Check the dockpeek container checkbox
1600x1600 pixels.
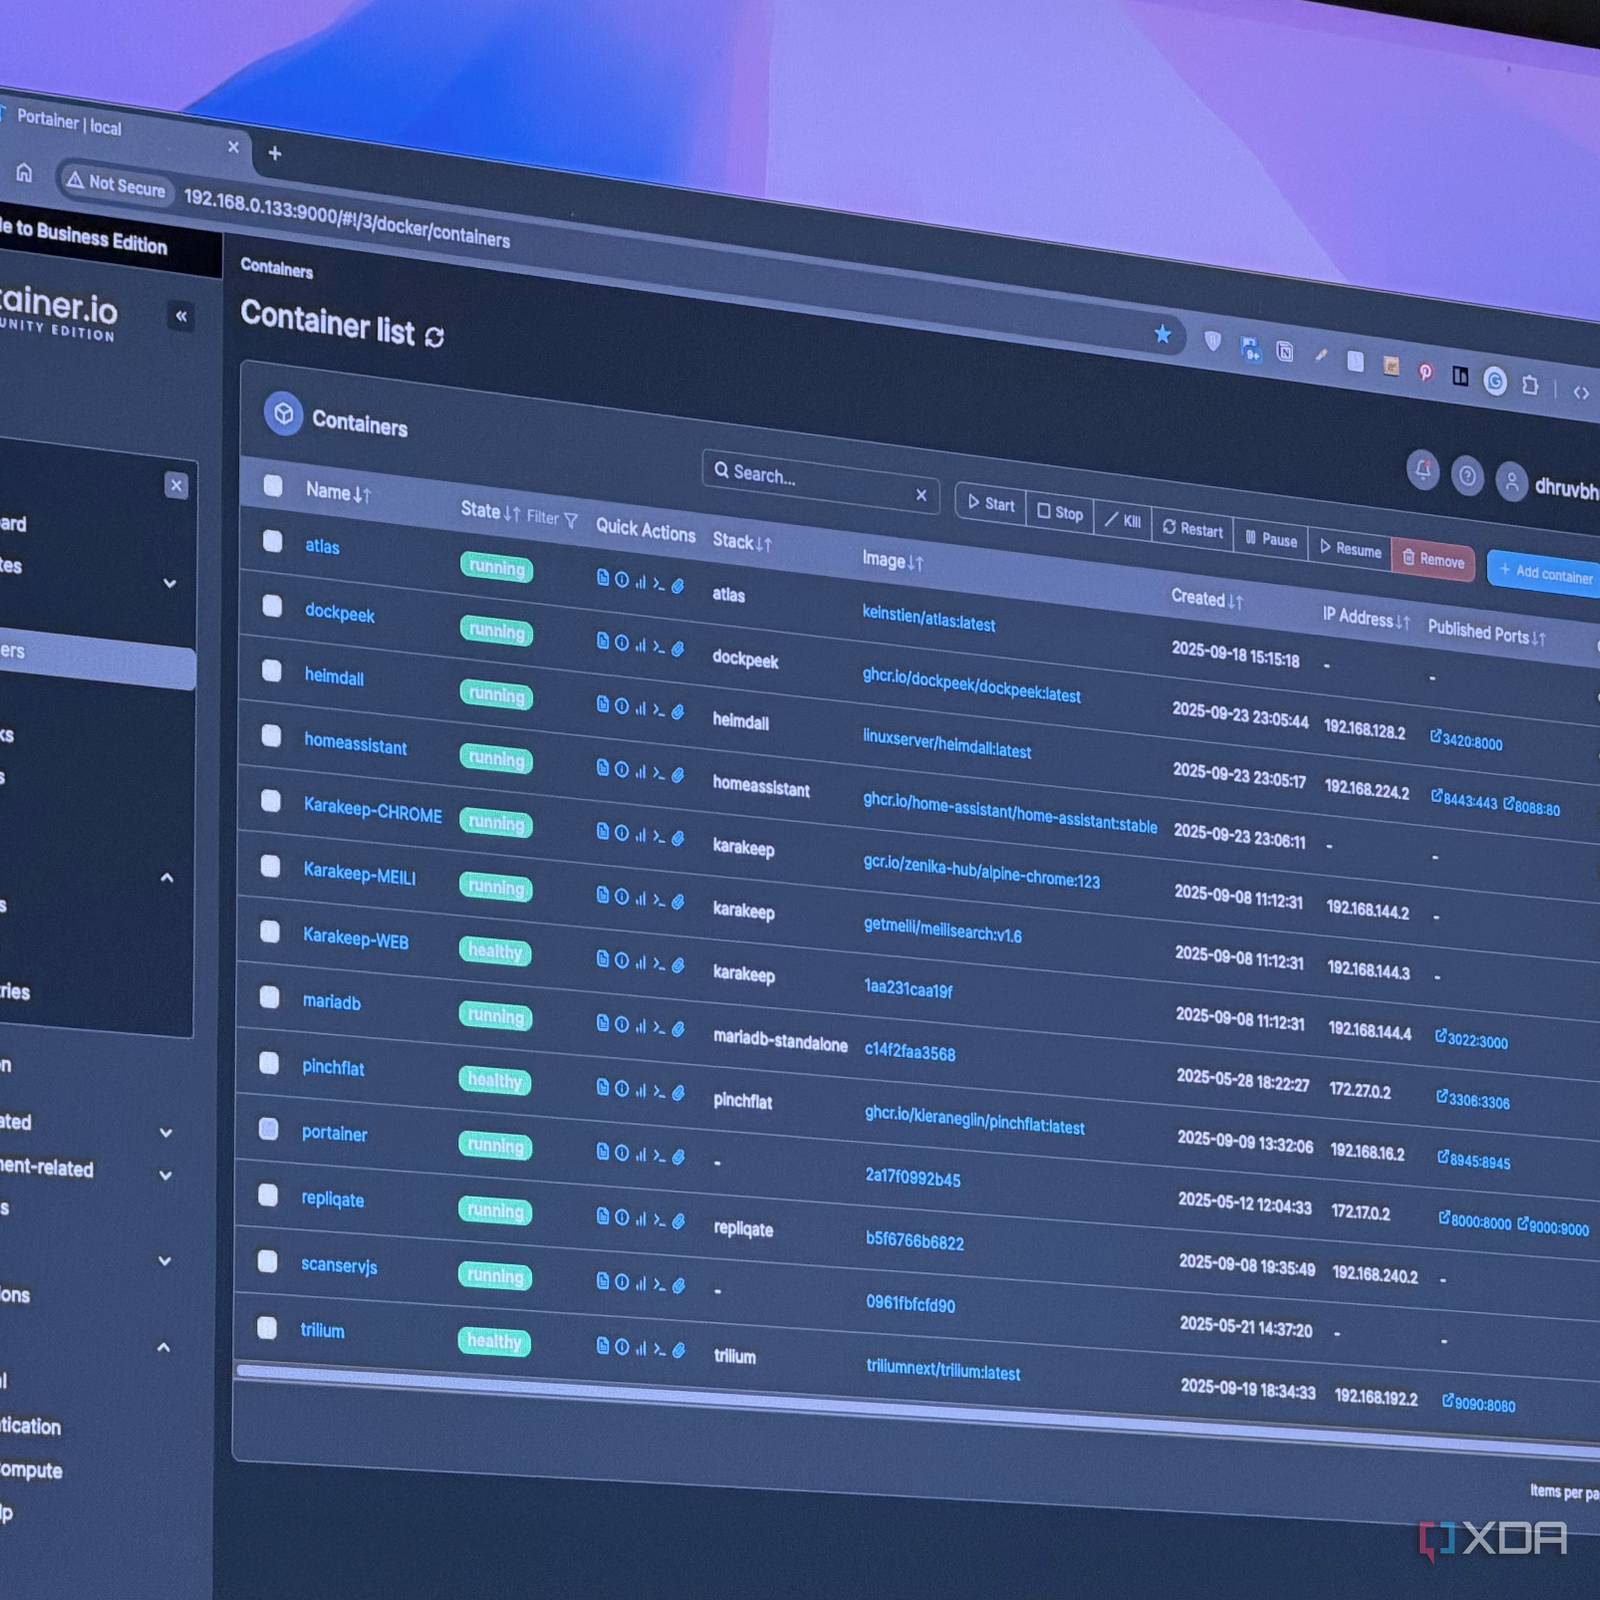(x=272, y=605)
